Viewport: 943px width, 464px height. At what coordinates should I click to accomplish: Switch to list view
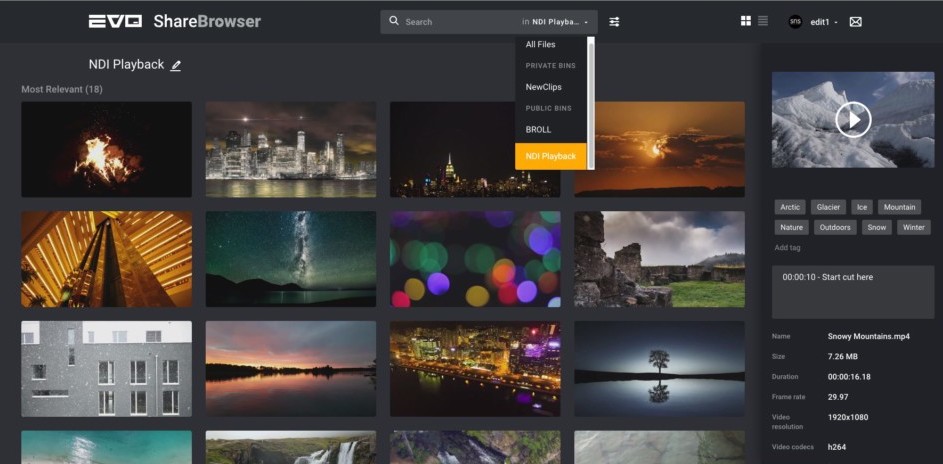763,21
